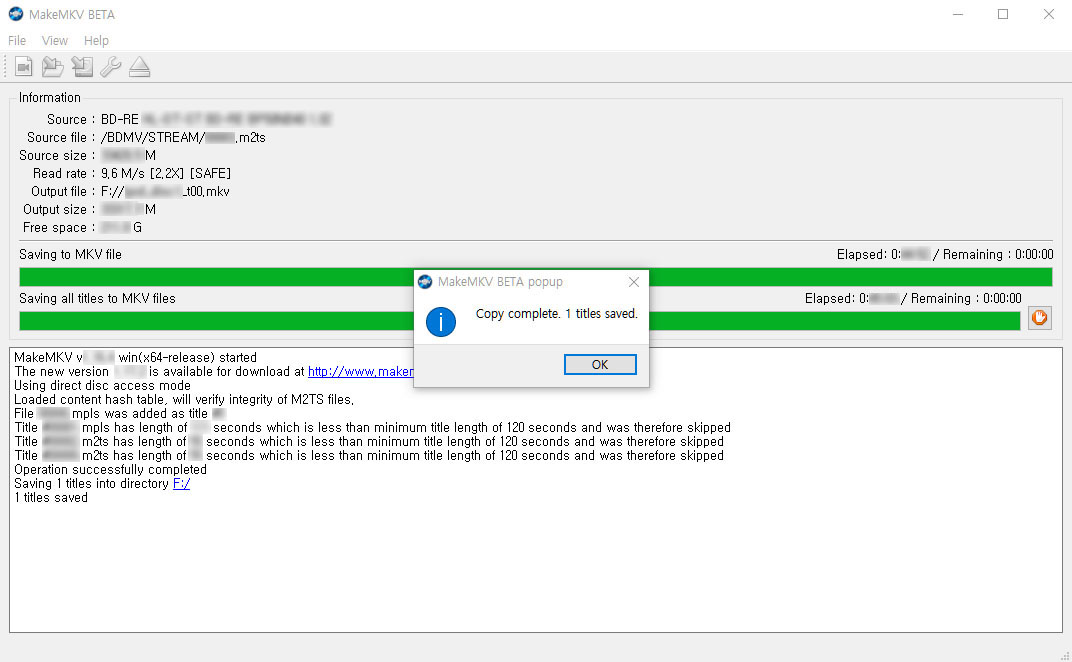
Task: Click the Free space value
Action: tap(121, 228)
